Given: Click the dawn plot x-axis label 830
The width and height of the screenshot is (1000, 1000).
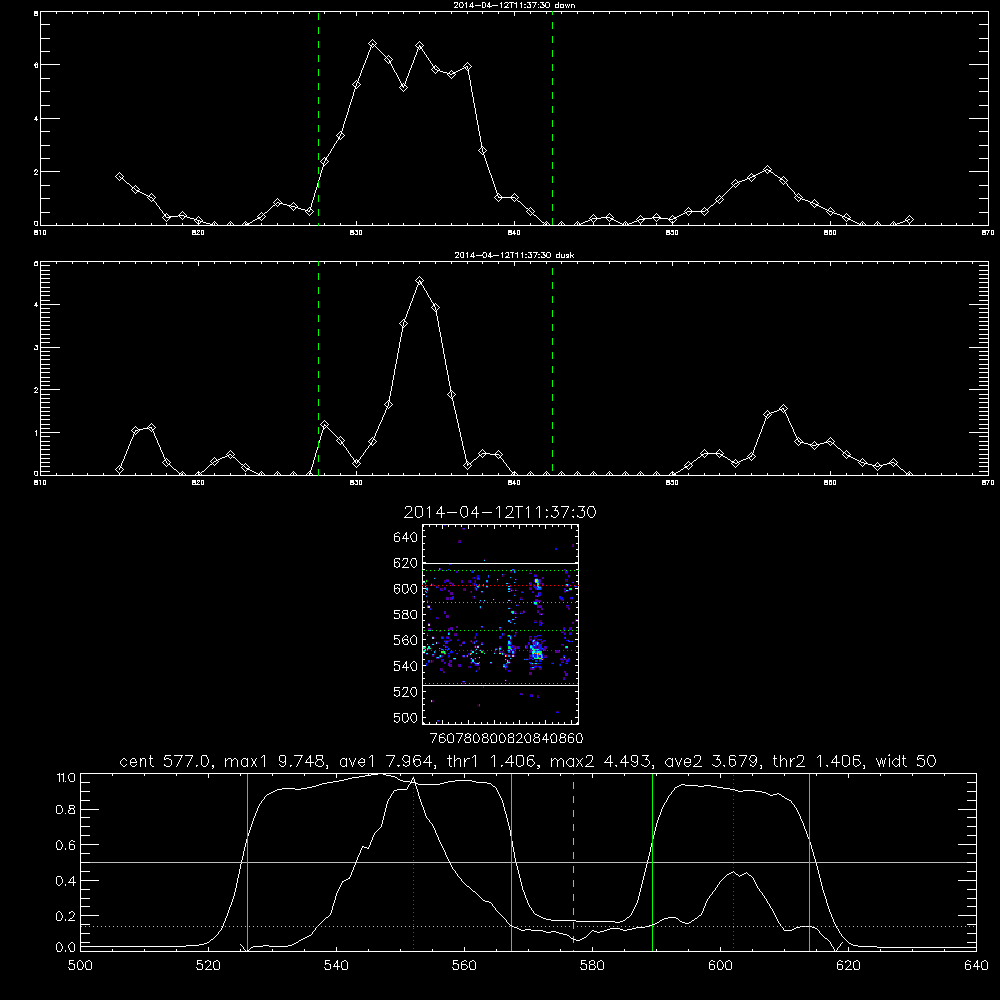Looking at the screenshot, I should click(356, 233).
